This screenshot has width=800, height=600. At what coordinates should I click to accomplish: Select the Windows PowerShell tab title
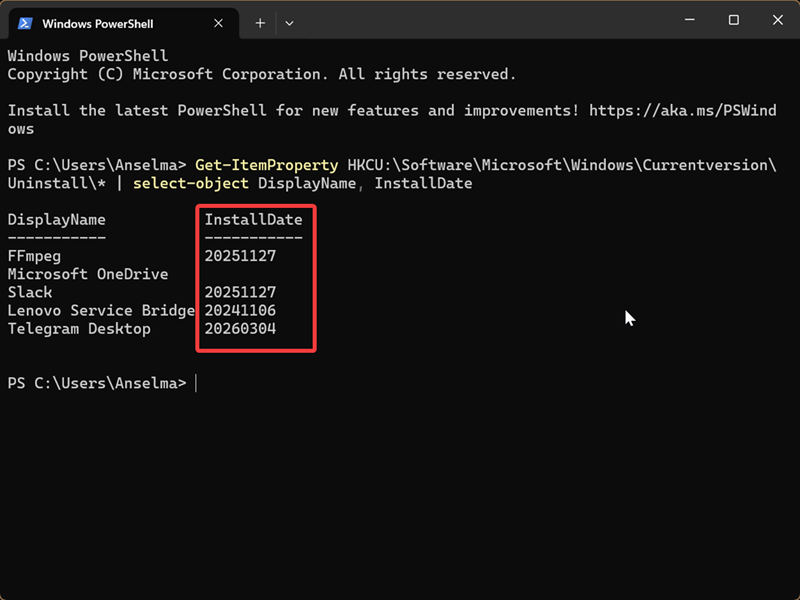coord(96,22)
